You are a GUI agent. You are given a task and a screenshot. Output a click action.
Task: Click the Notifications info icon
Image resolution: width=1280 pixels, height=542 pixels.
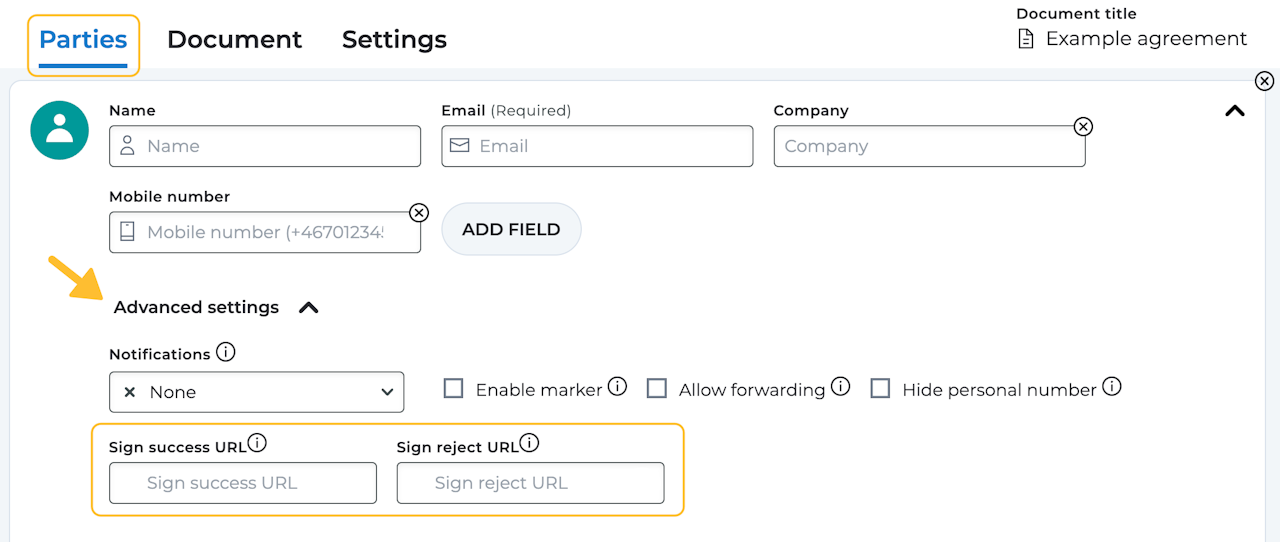[x=226, y=352]
